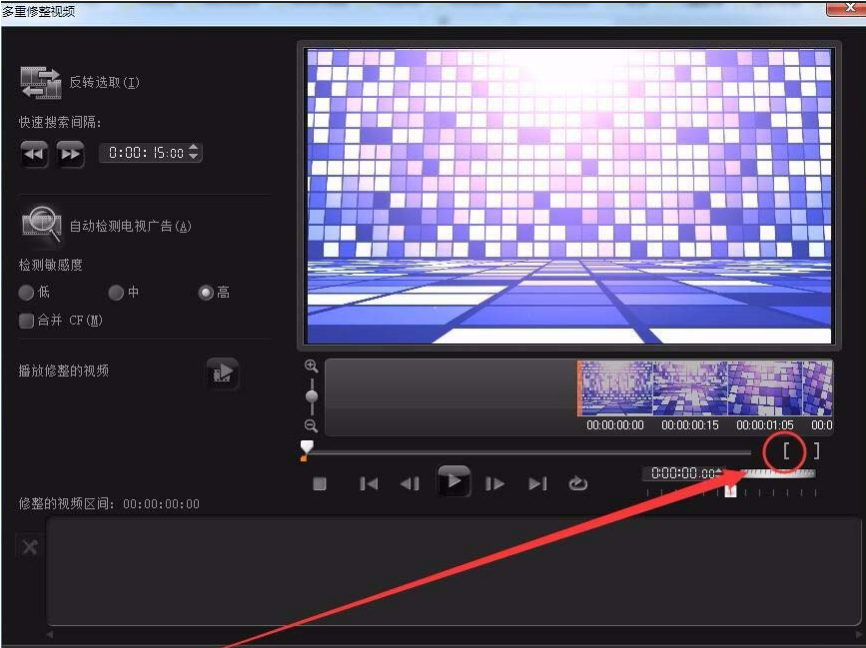Screen dimensions: 866x648
Task: Set the mark-in point with the [ button
Action: pos(786,451)
